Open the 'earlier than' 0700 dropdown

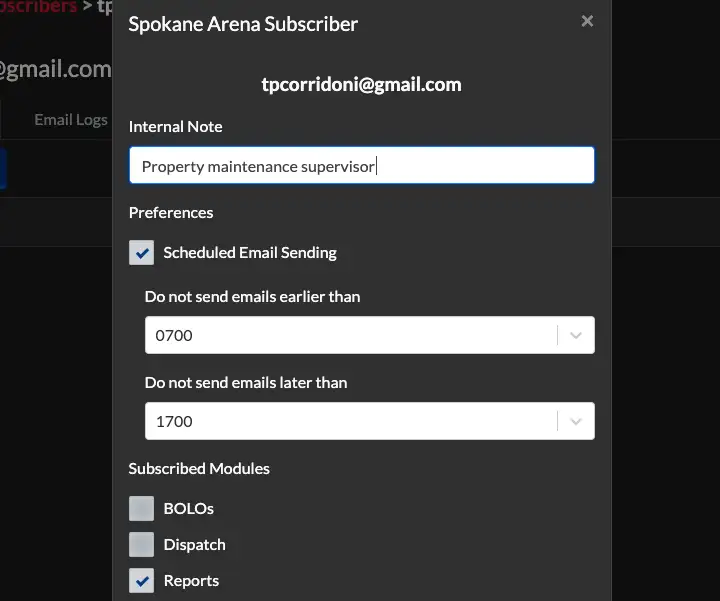click(370, 335)
